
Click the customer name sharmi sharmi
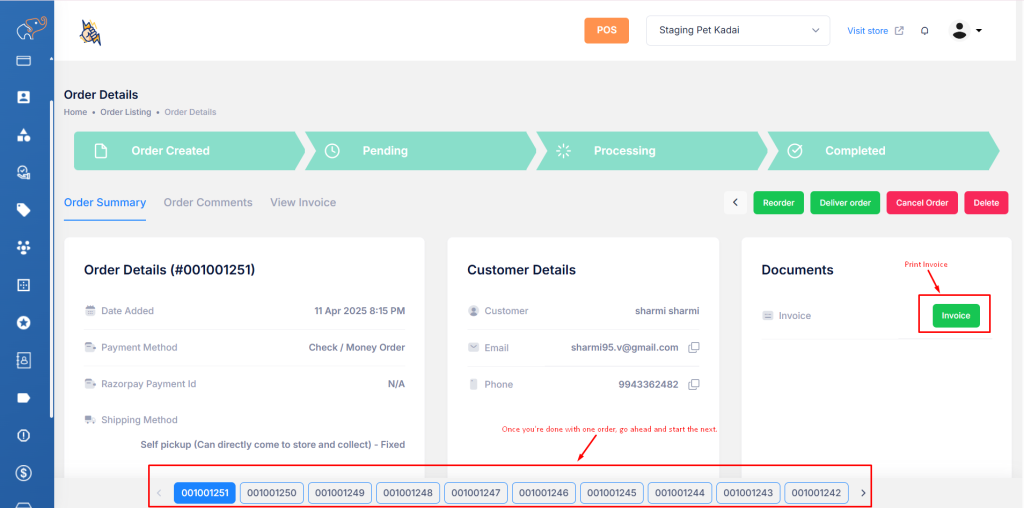tap(667, 311)
